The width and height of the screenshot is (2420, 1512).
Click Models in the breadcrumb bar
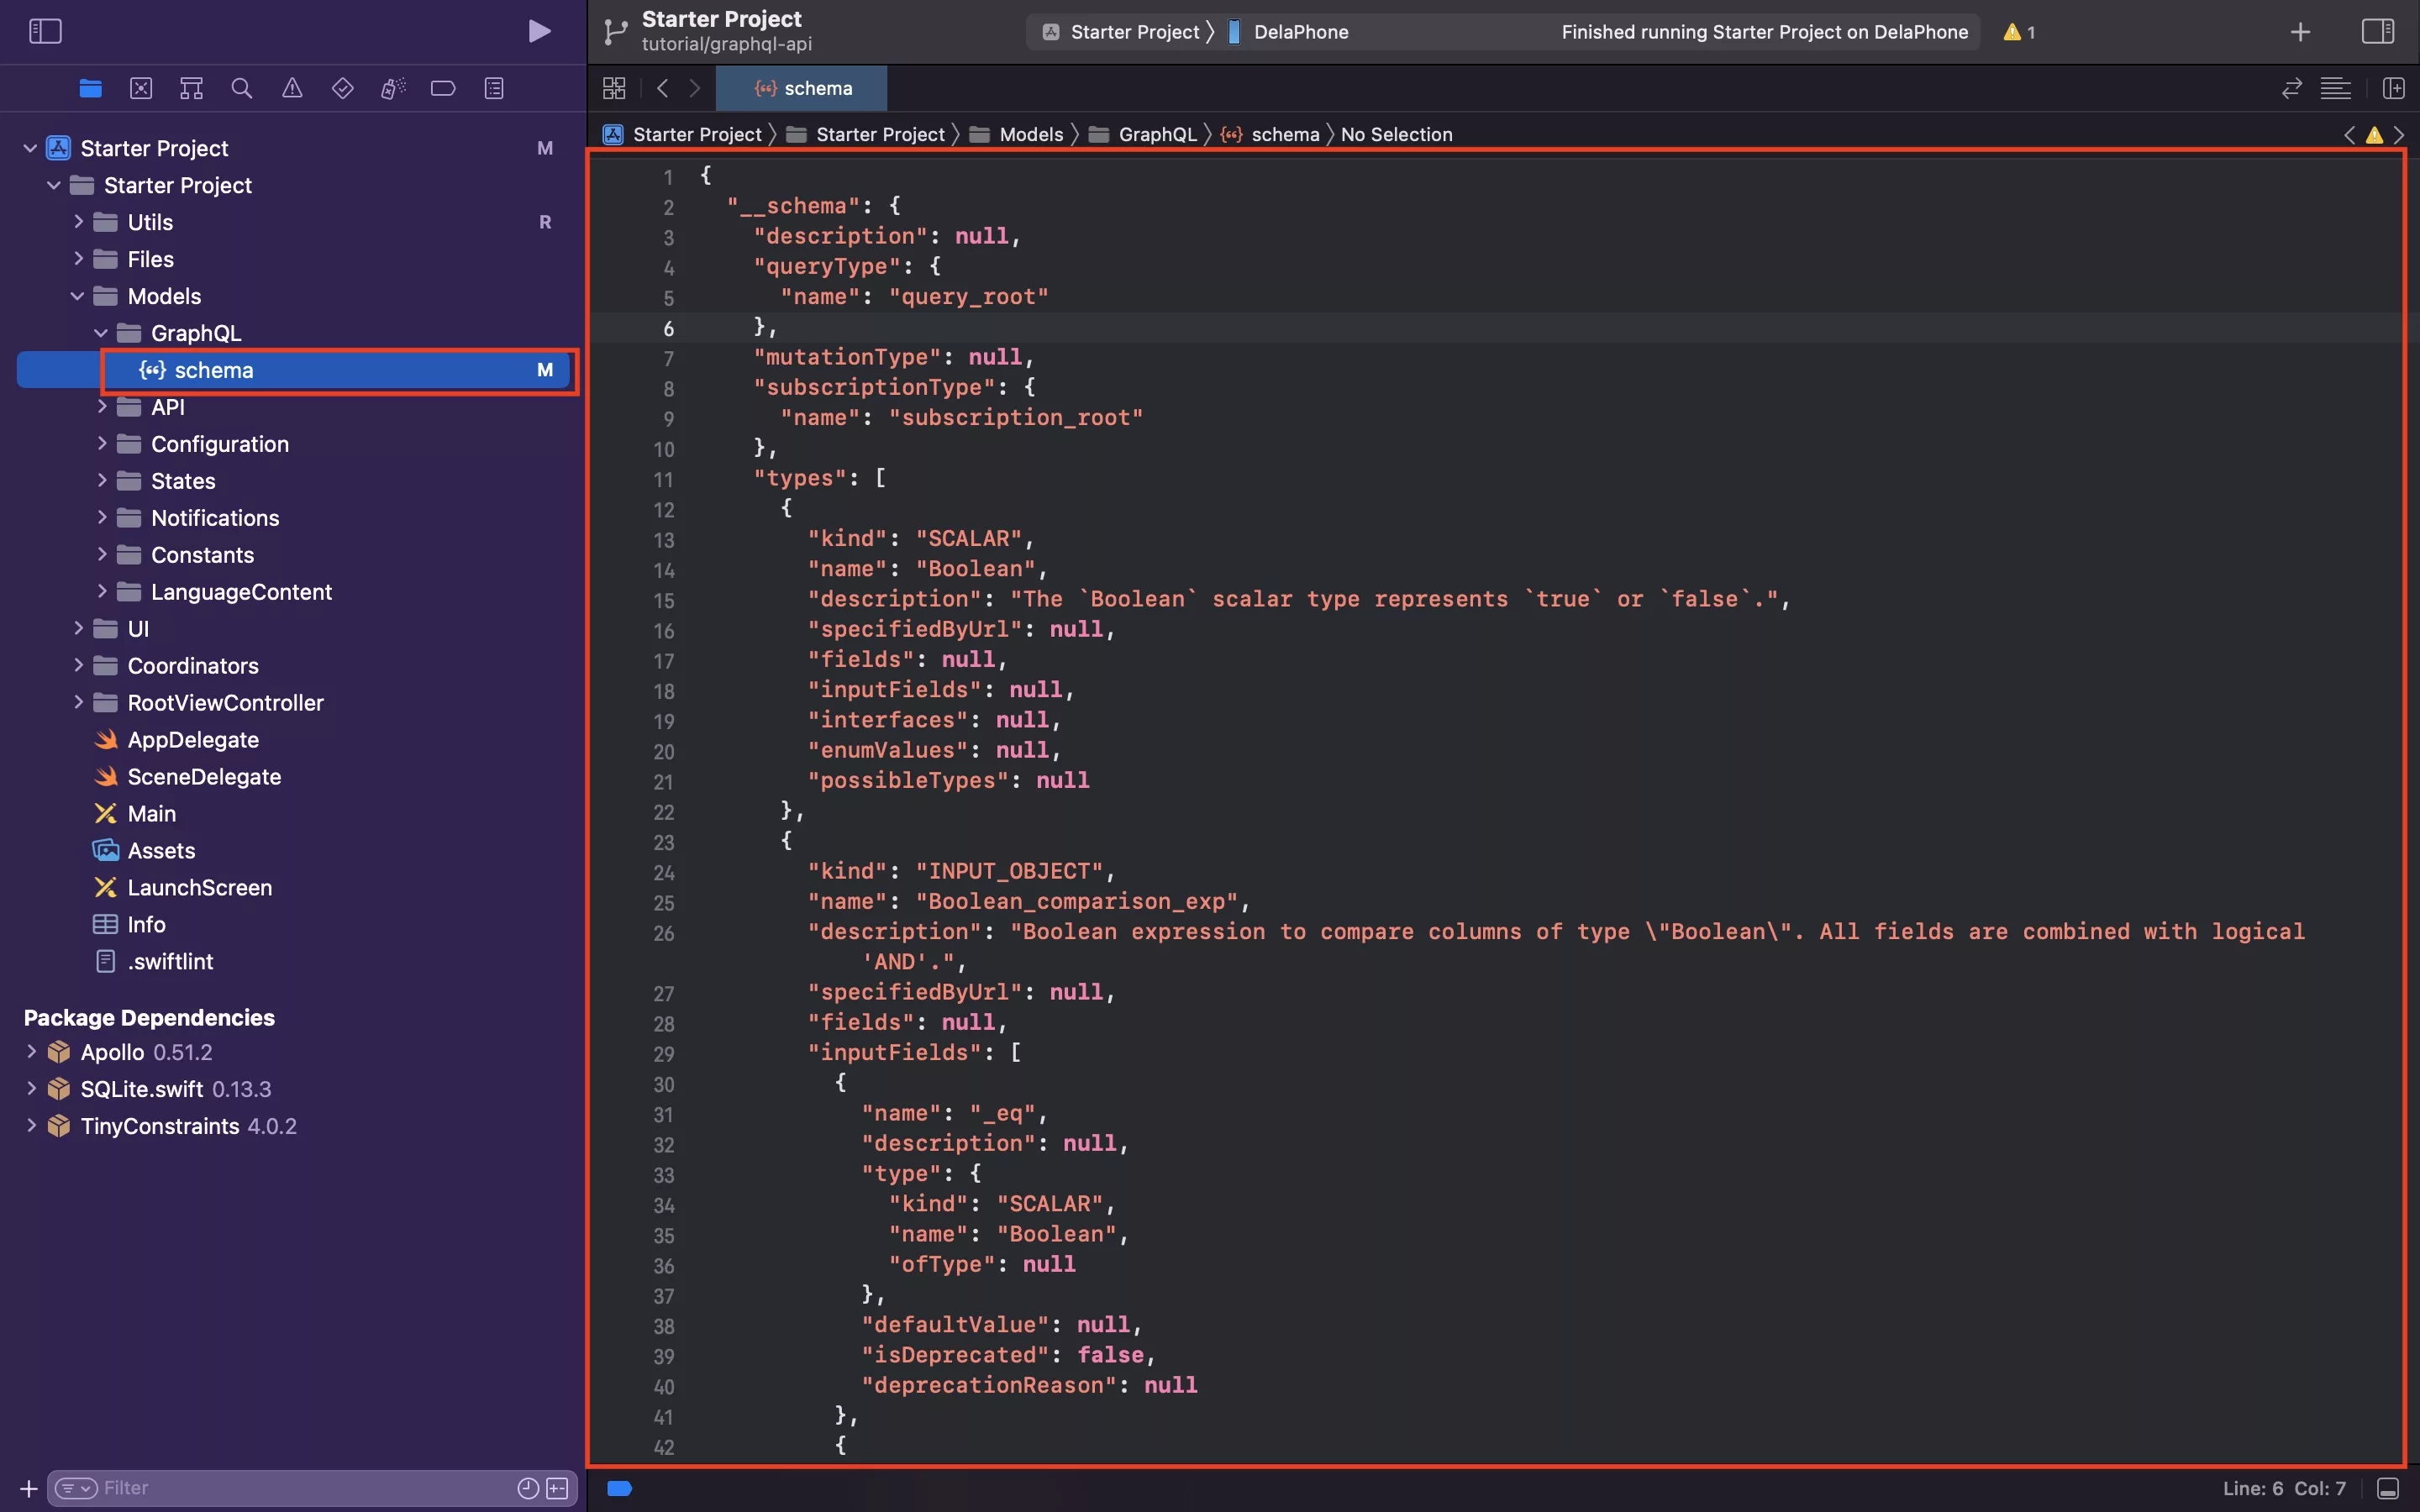pos(1030,134)
